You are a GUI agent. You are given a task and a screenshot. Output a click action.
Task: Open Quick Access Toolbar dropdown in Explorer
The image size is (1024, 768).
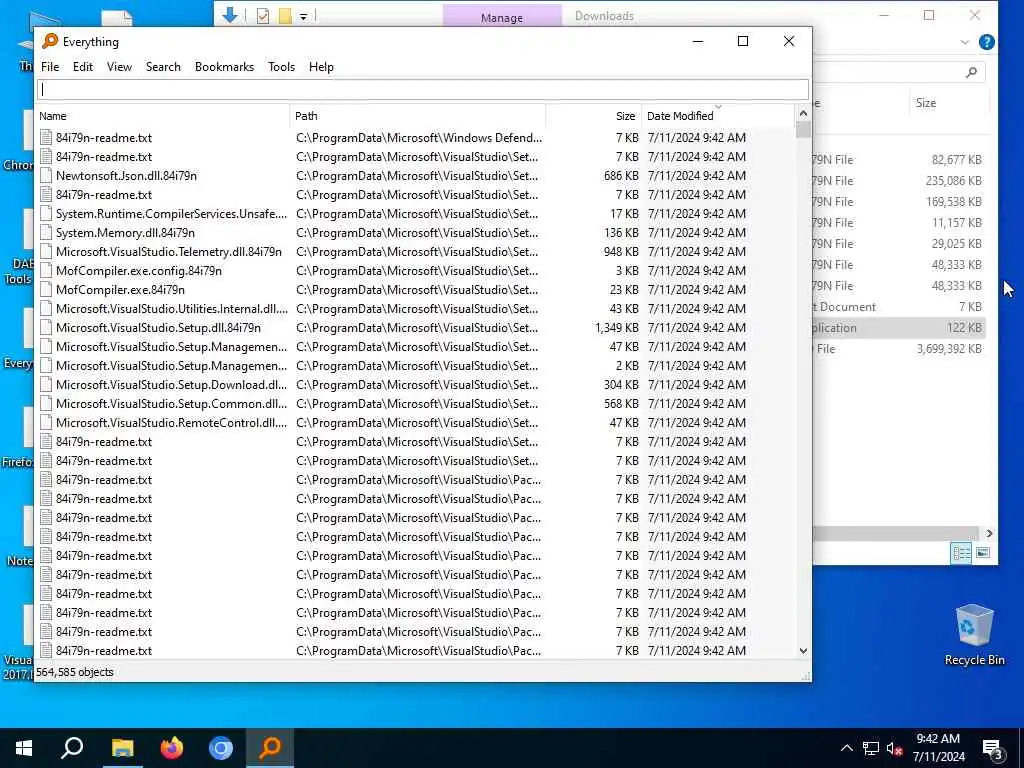coord(303,16)
